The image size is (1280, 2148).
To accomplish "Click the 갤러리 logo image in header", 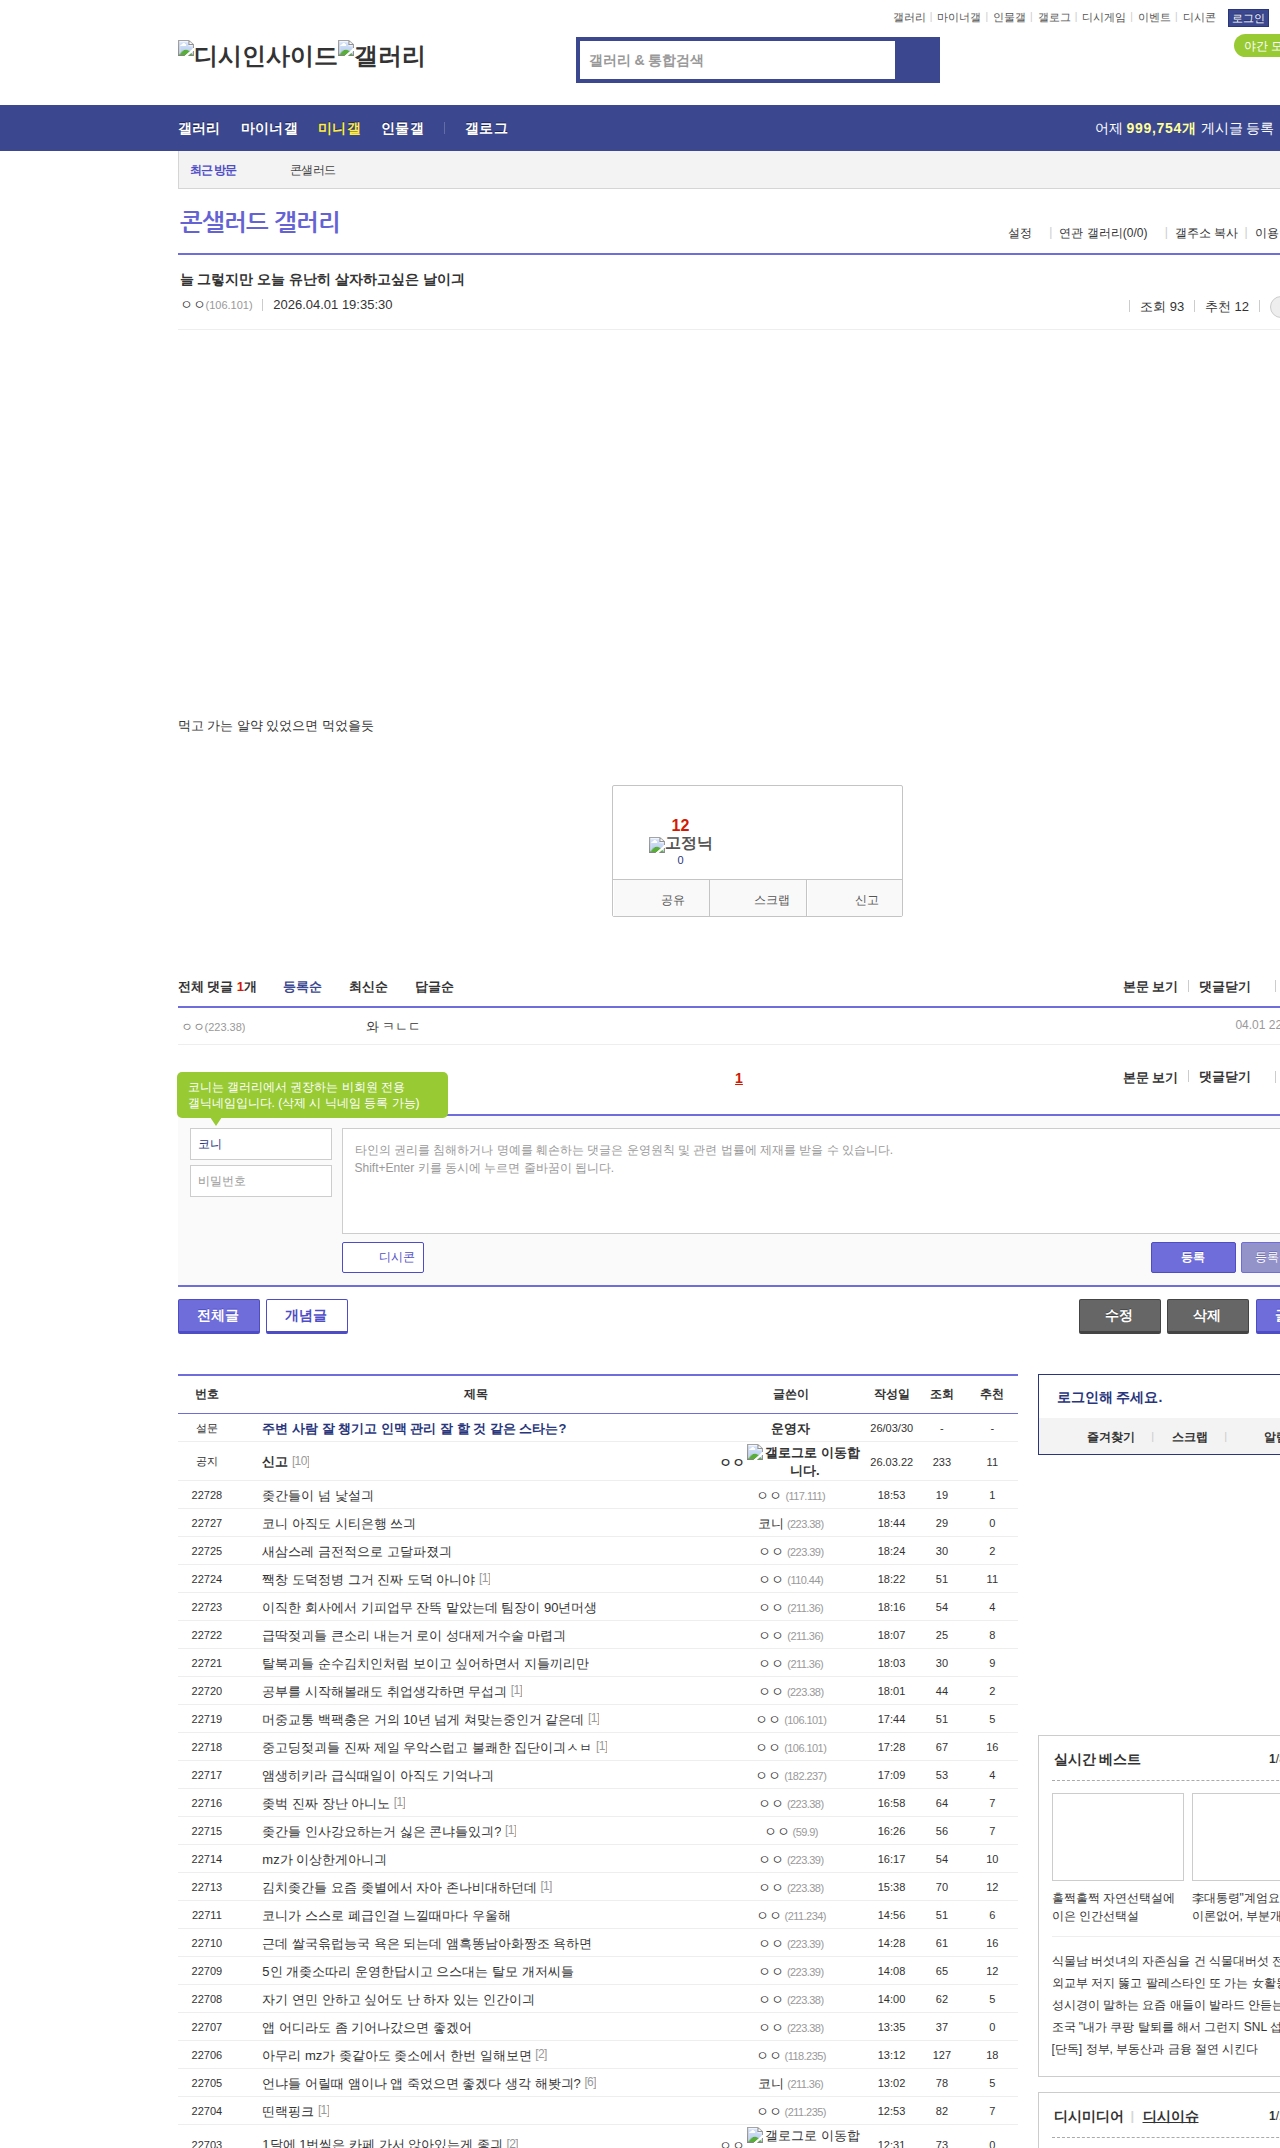I will pos(381,56).
